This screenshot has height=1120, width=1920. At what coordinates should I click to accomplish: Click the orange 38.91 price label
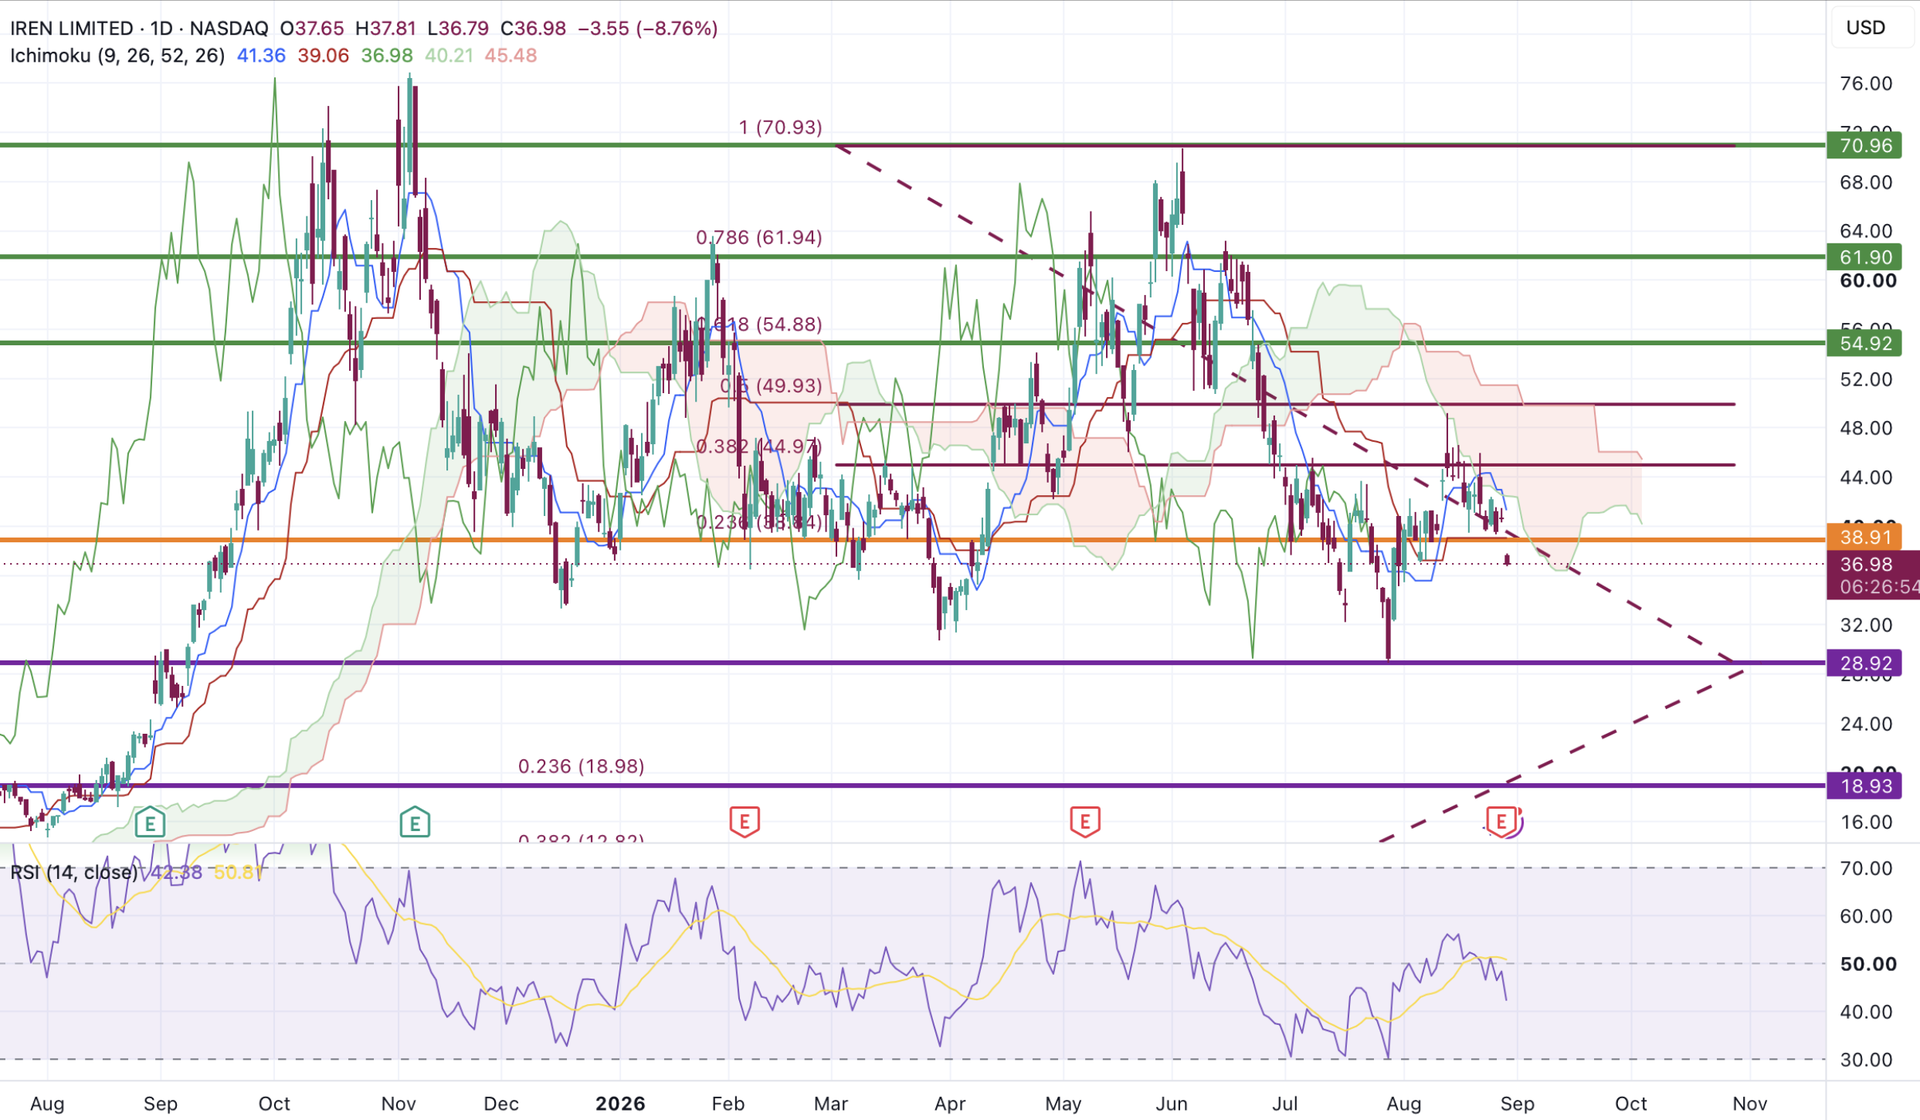[x=1865, y=538]
